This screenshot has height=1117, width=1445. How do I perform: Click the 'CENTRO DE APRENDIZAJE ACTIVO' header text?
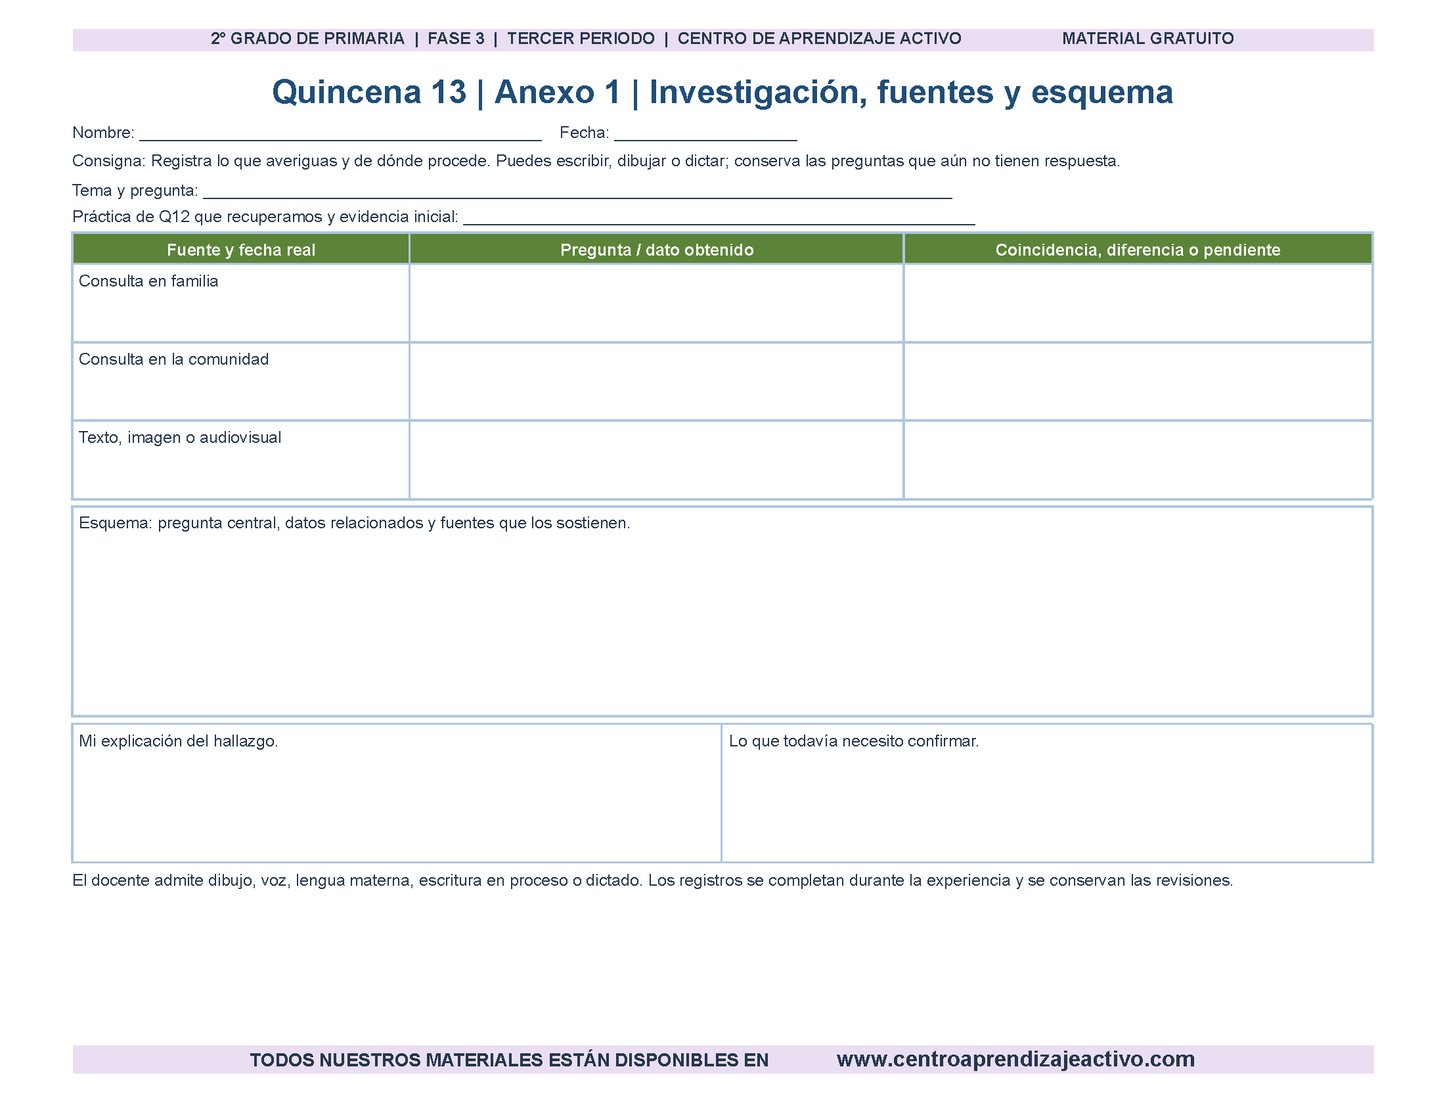820,39
